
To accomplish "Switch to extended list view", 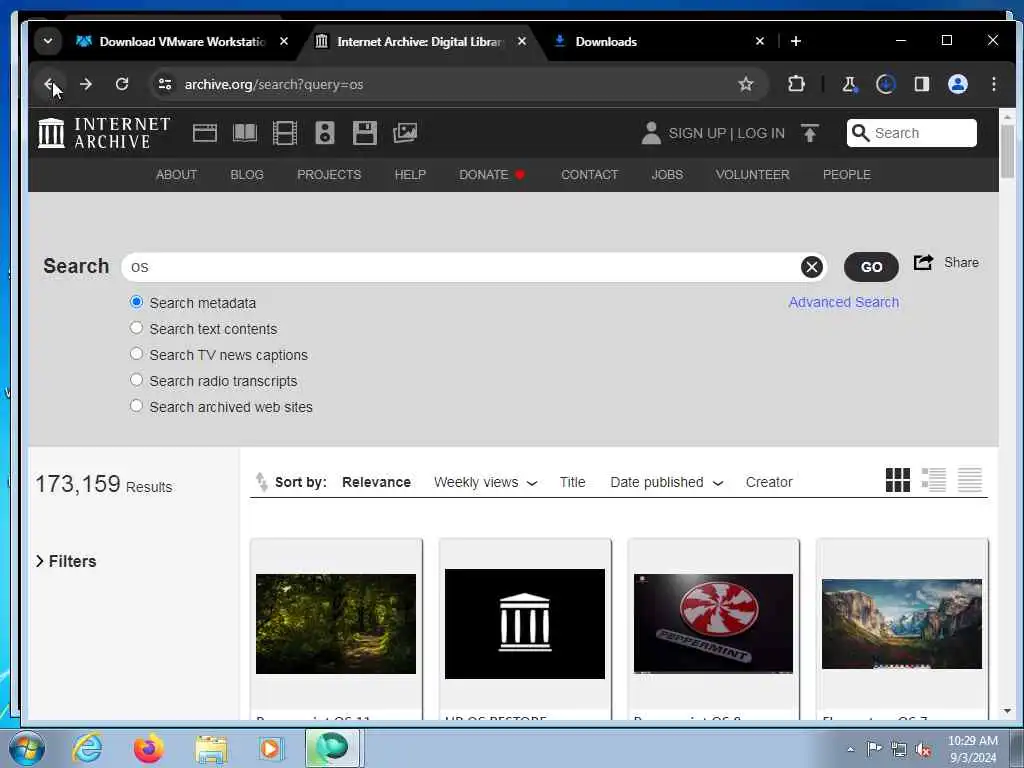I will pos(934,480).
